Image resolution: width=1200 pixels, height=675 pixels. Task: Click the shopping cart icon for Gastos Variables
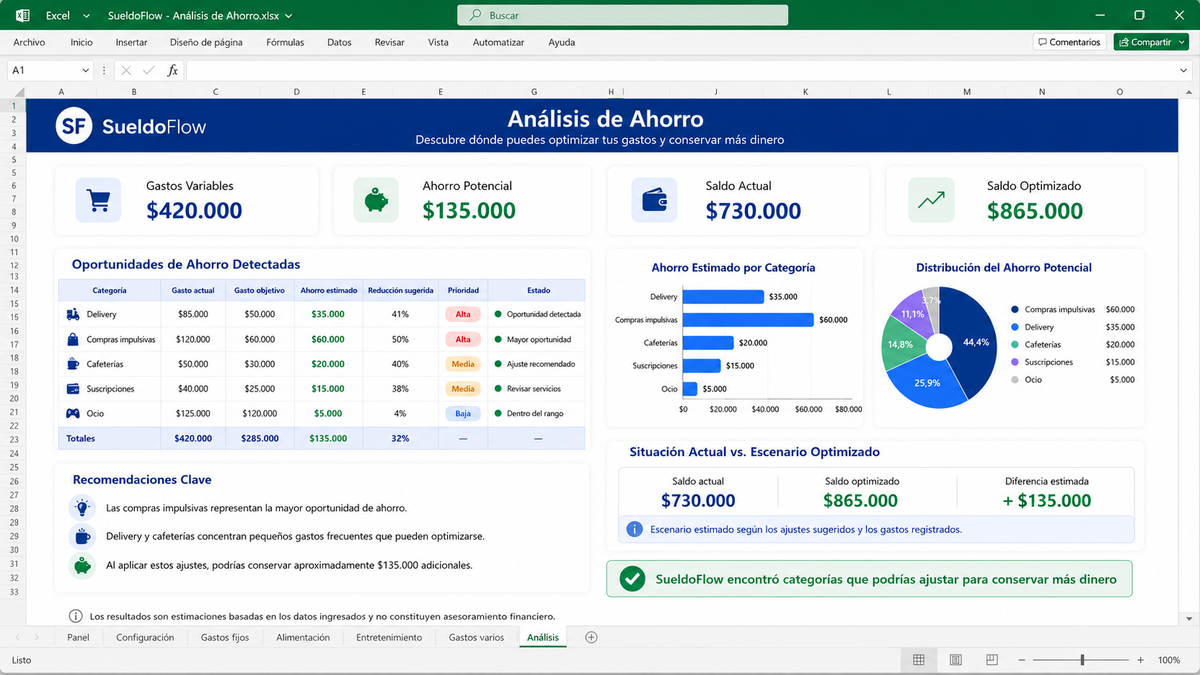tap(98, 200)
